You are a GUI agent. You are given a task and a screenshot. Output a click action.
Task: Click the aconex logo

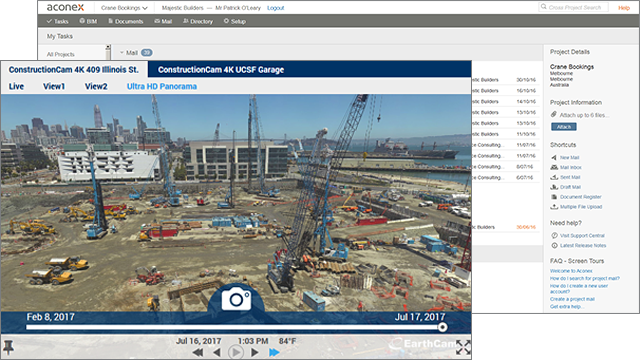coord(65,7)
